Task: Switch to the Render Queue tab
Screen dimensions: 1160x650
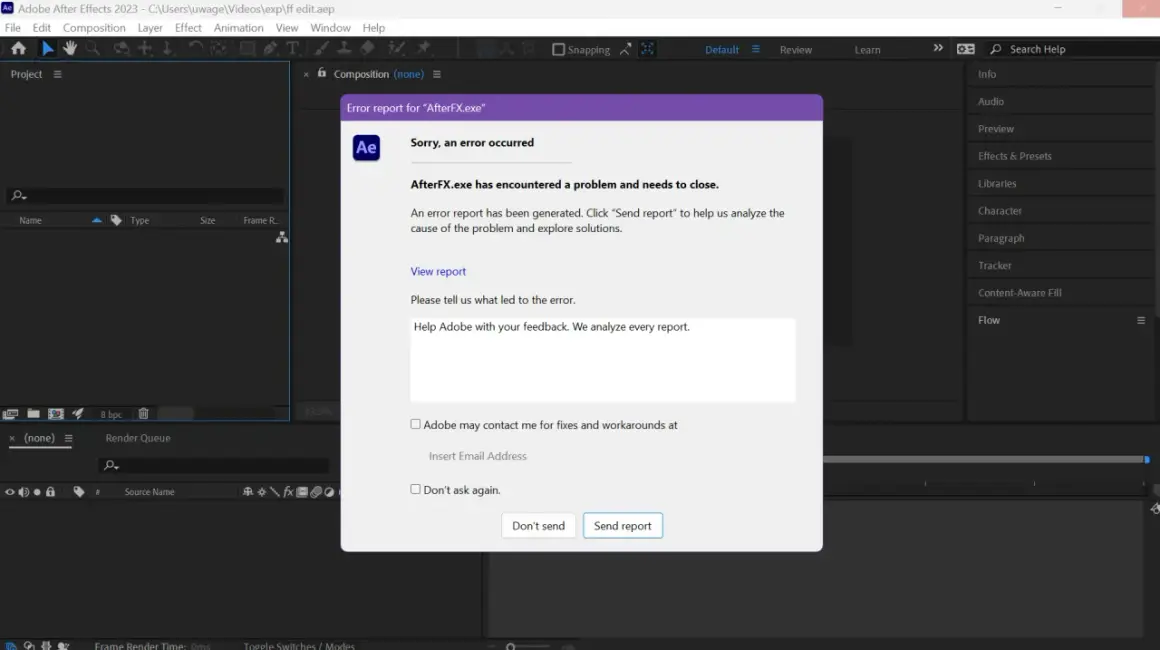Action: tap(138, 438)
